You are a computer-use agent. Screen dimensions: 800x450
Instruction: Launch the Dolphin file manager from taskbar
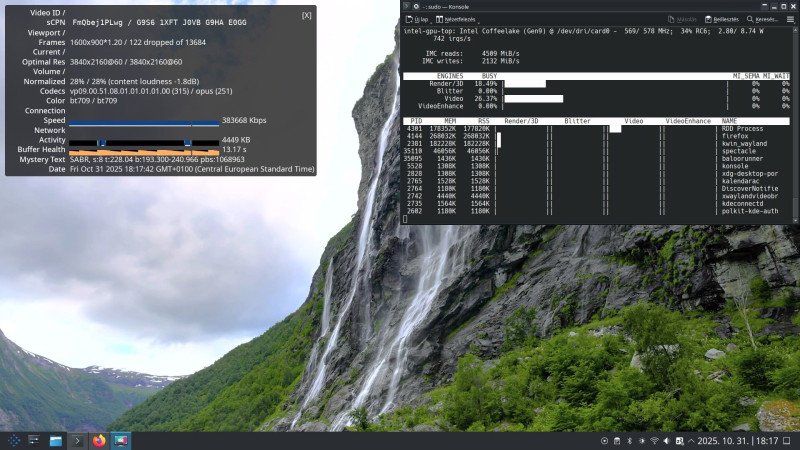click(56, 440)
